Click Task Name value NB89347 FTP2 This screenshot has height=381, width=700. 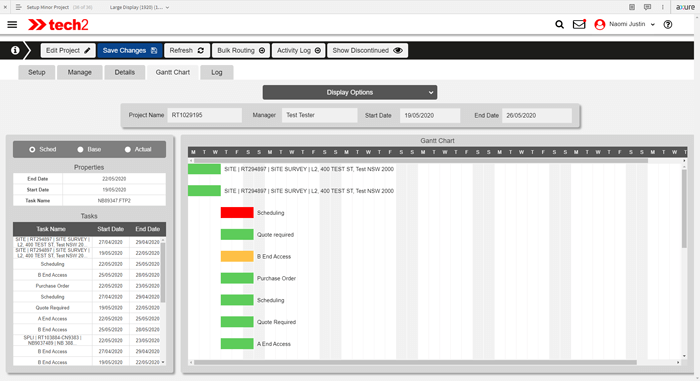114,201
